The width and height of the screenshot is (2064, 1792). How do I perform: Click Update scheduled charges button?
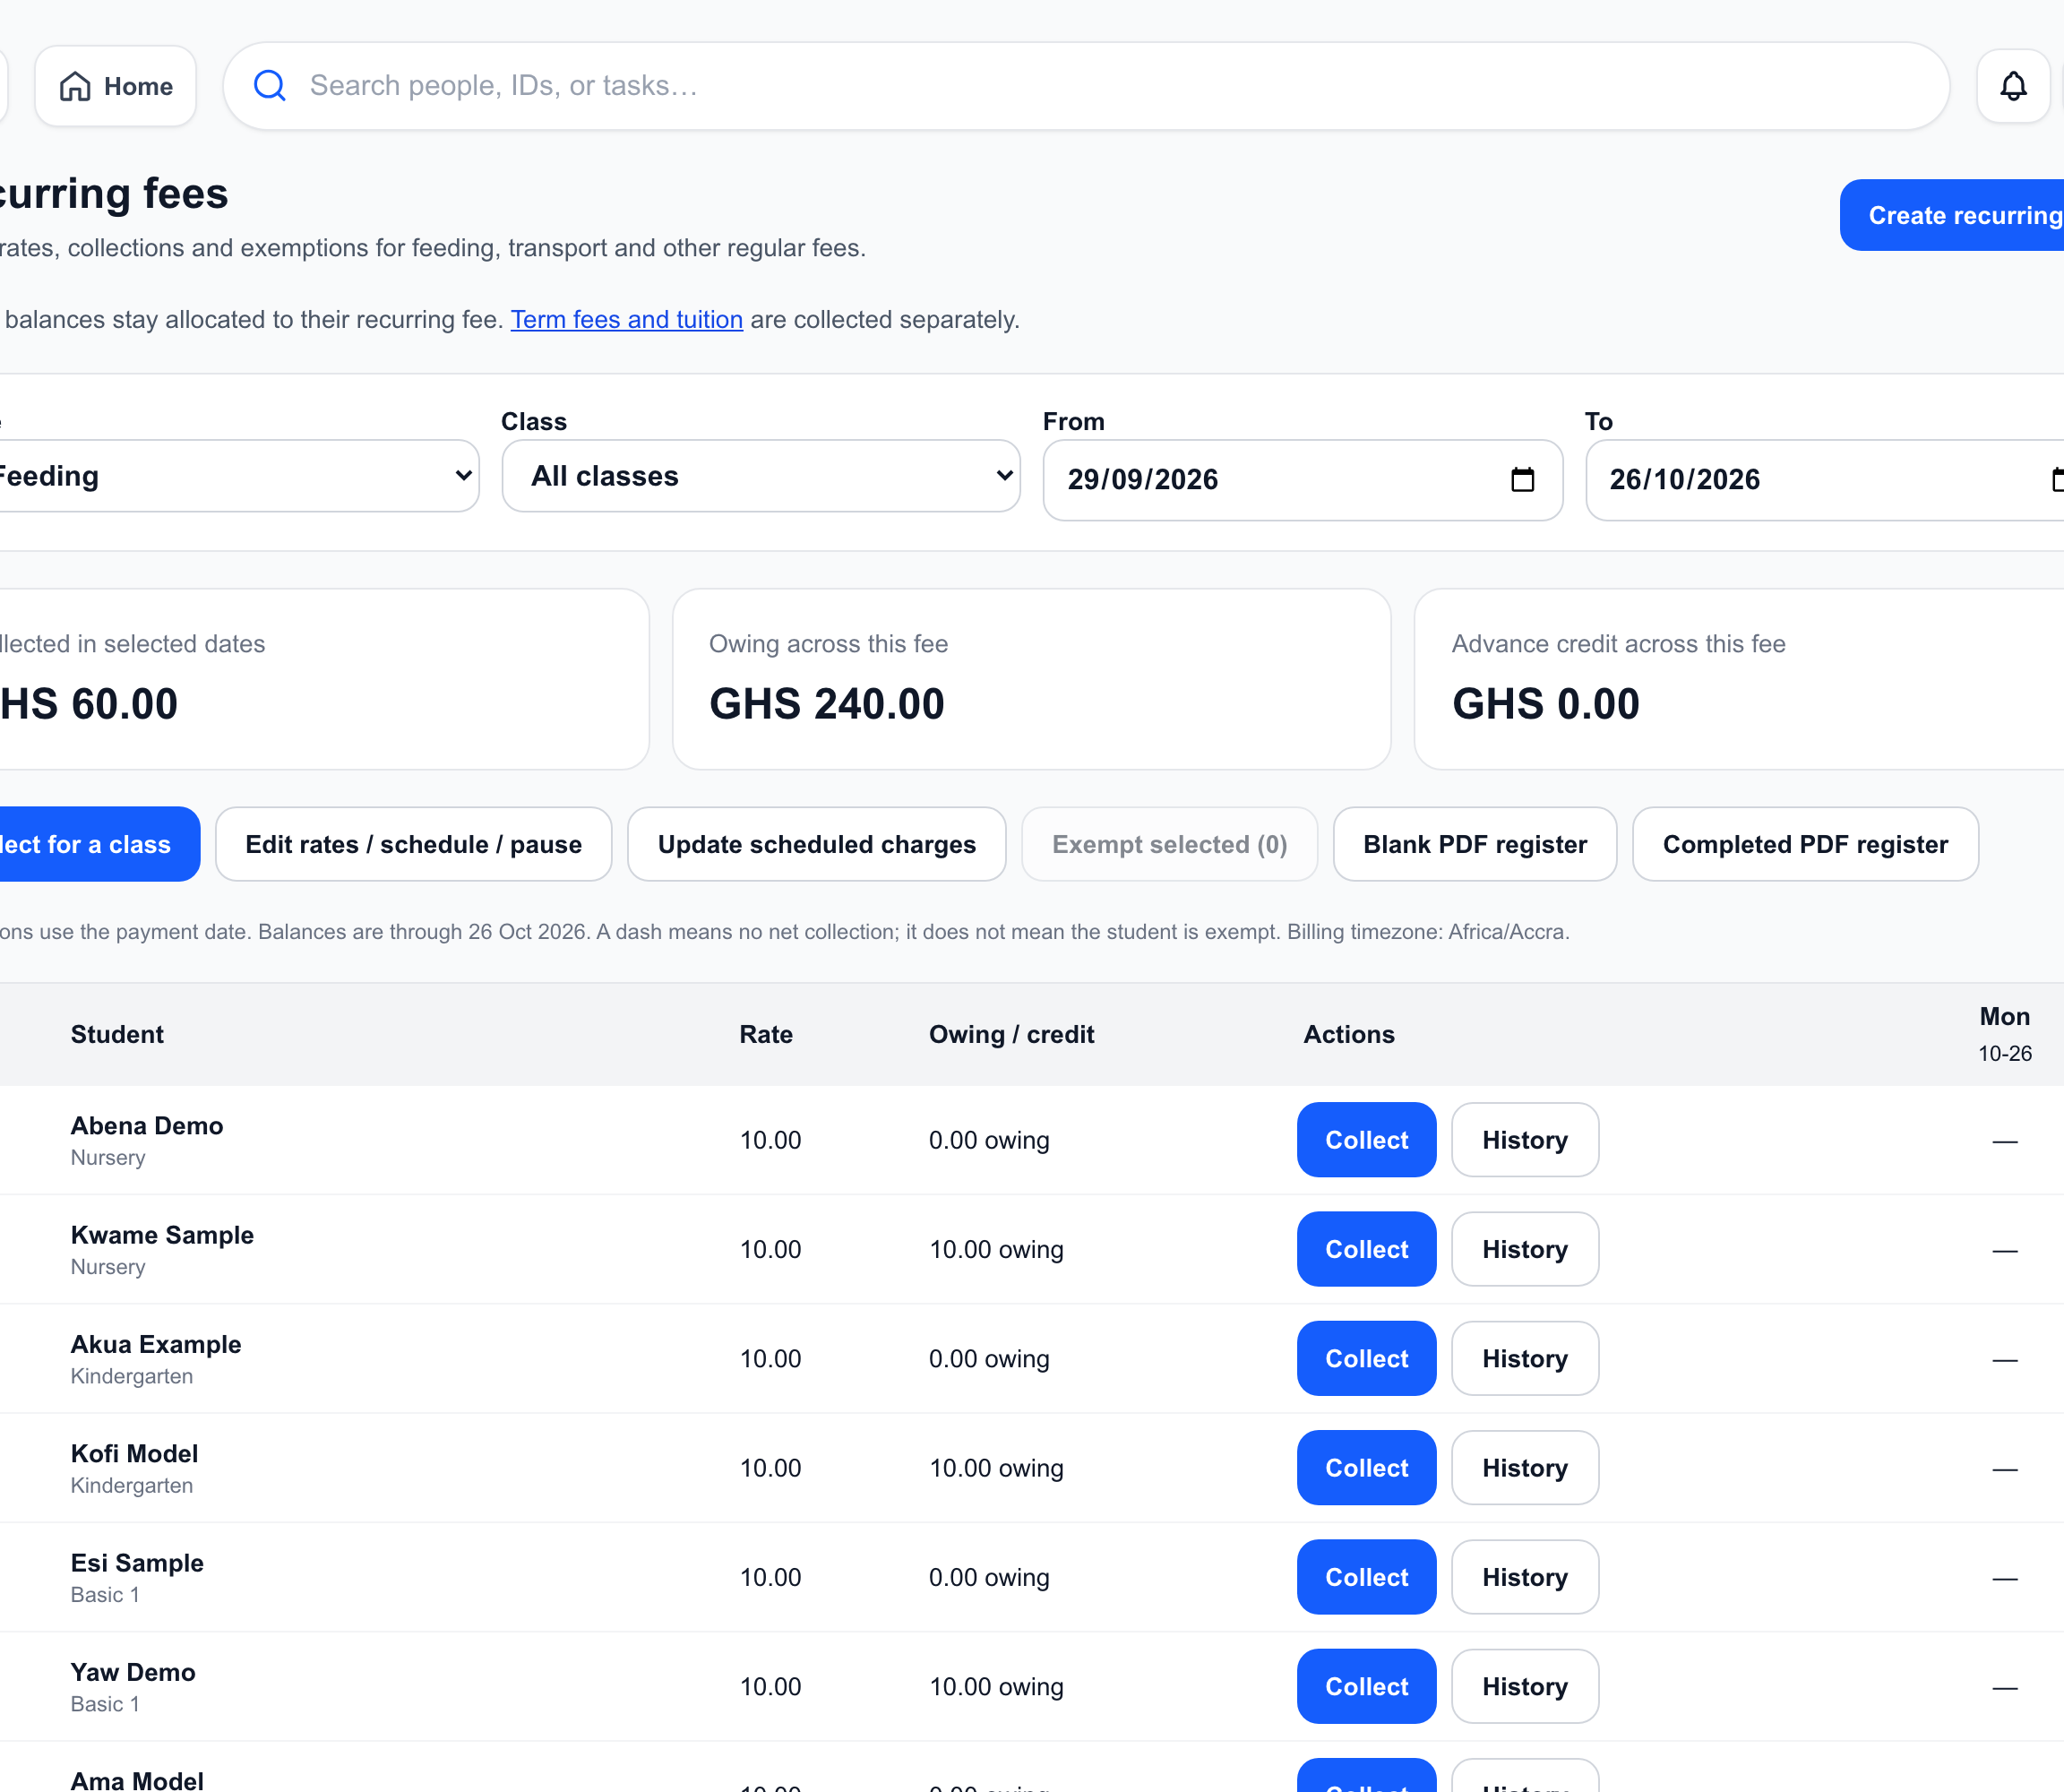pyautogui.click(x=817, y=844)
